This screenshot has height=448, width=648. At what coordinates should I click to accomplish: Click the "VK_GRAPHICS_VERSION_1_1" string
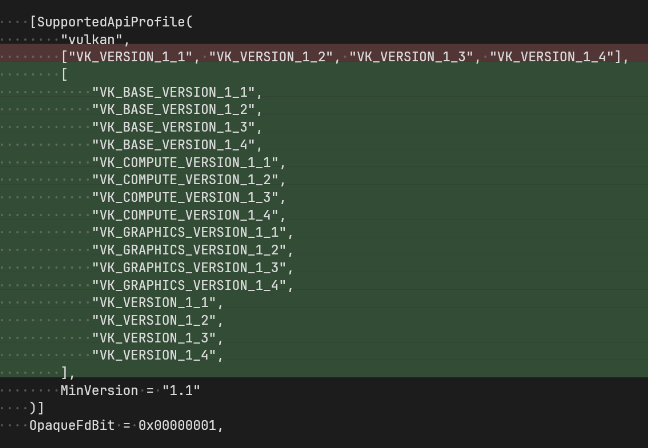point(192,232)
